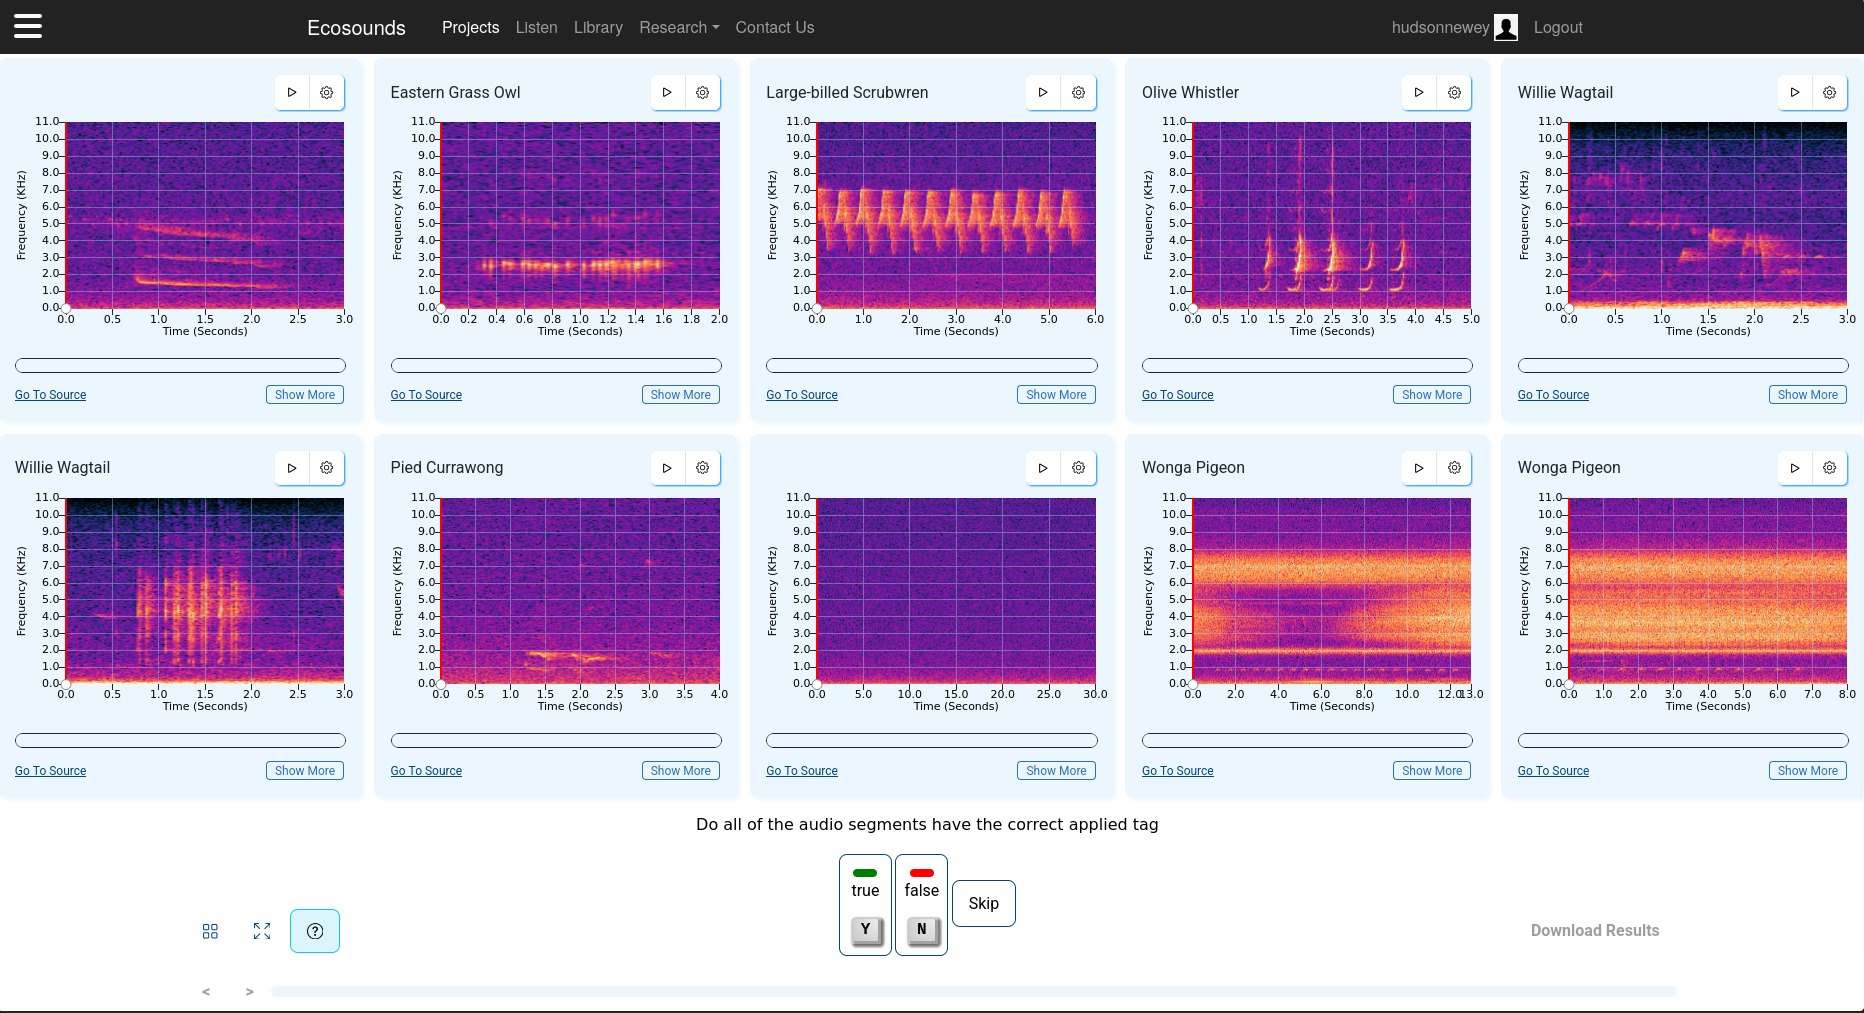
Task: Open the hamburger navigation menu
Action: point(27,25)
